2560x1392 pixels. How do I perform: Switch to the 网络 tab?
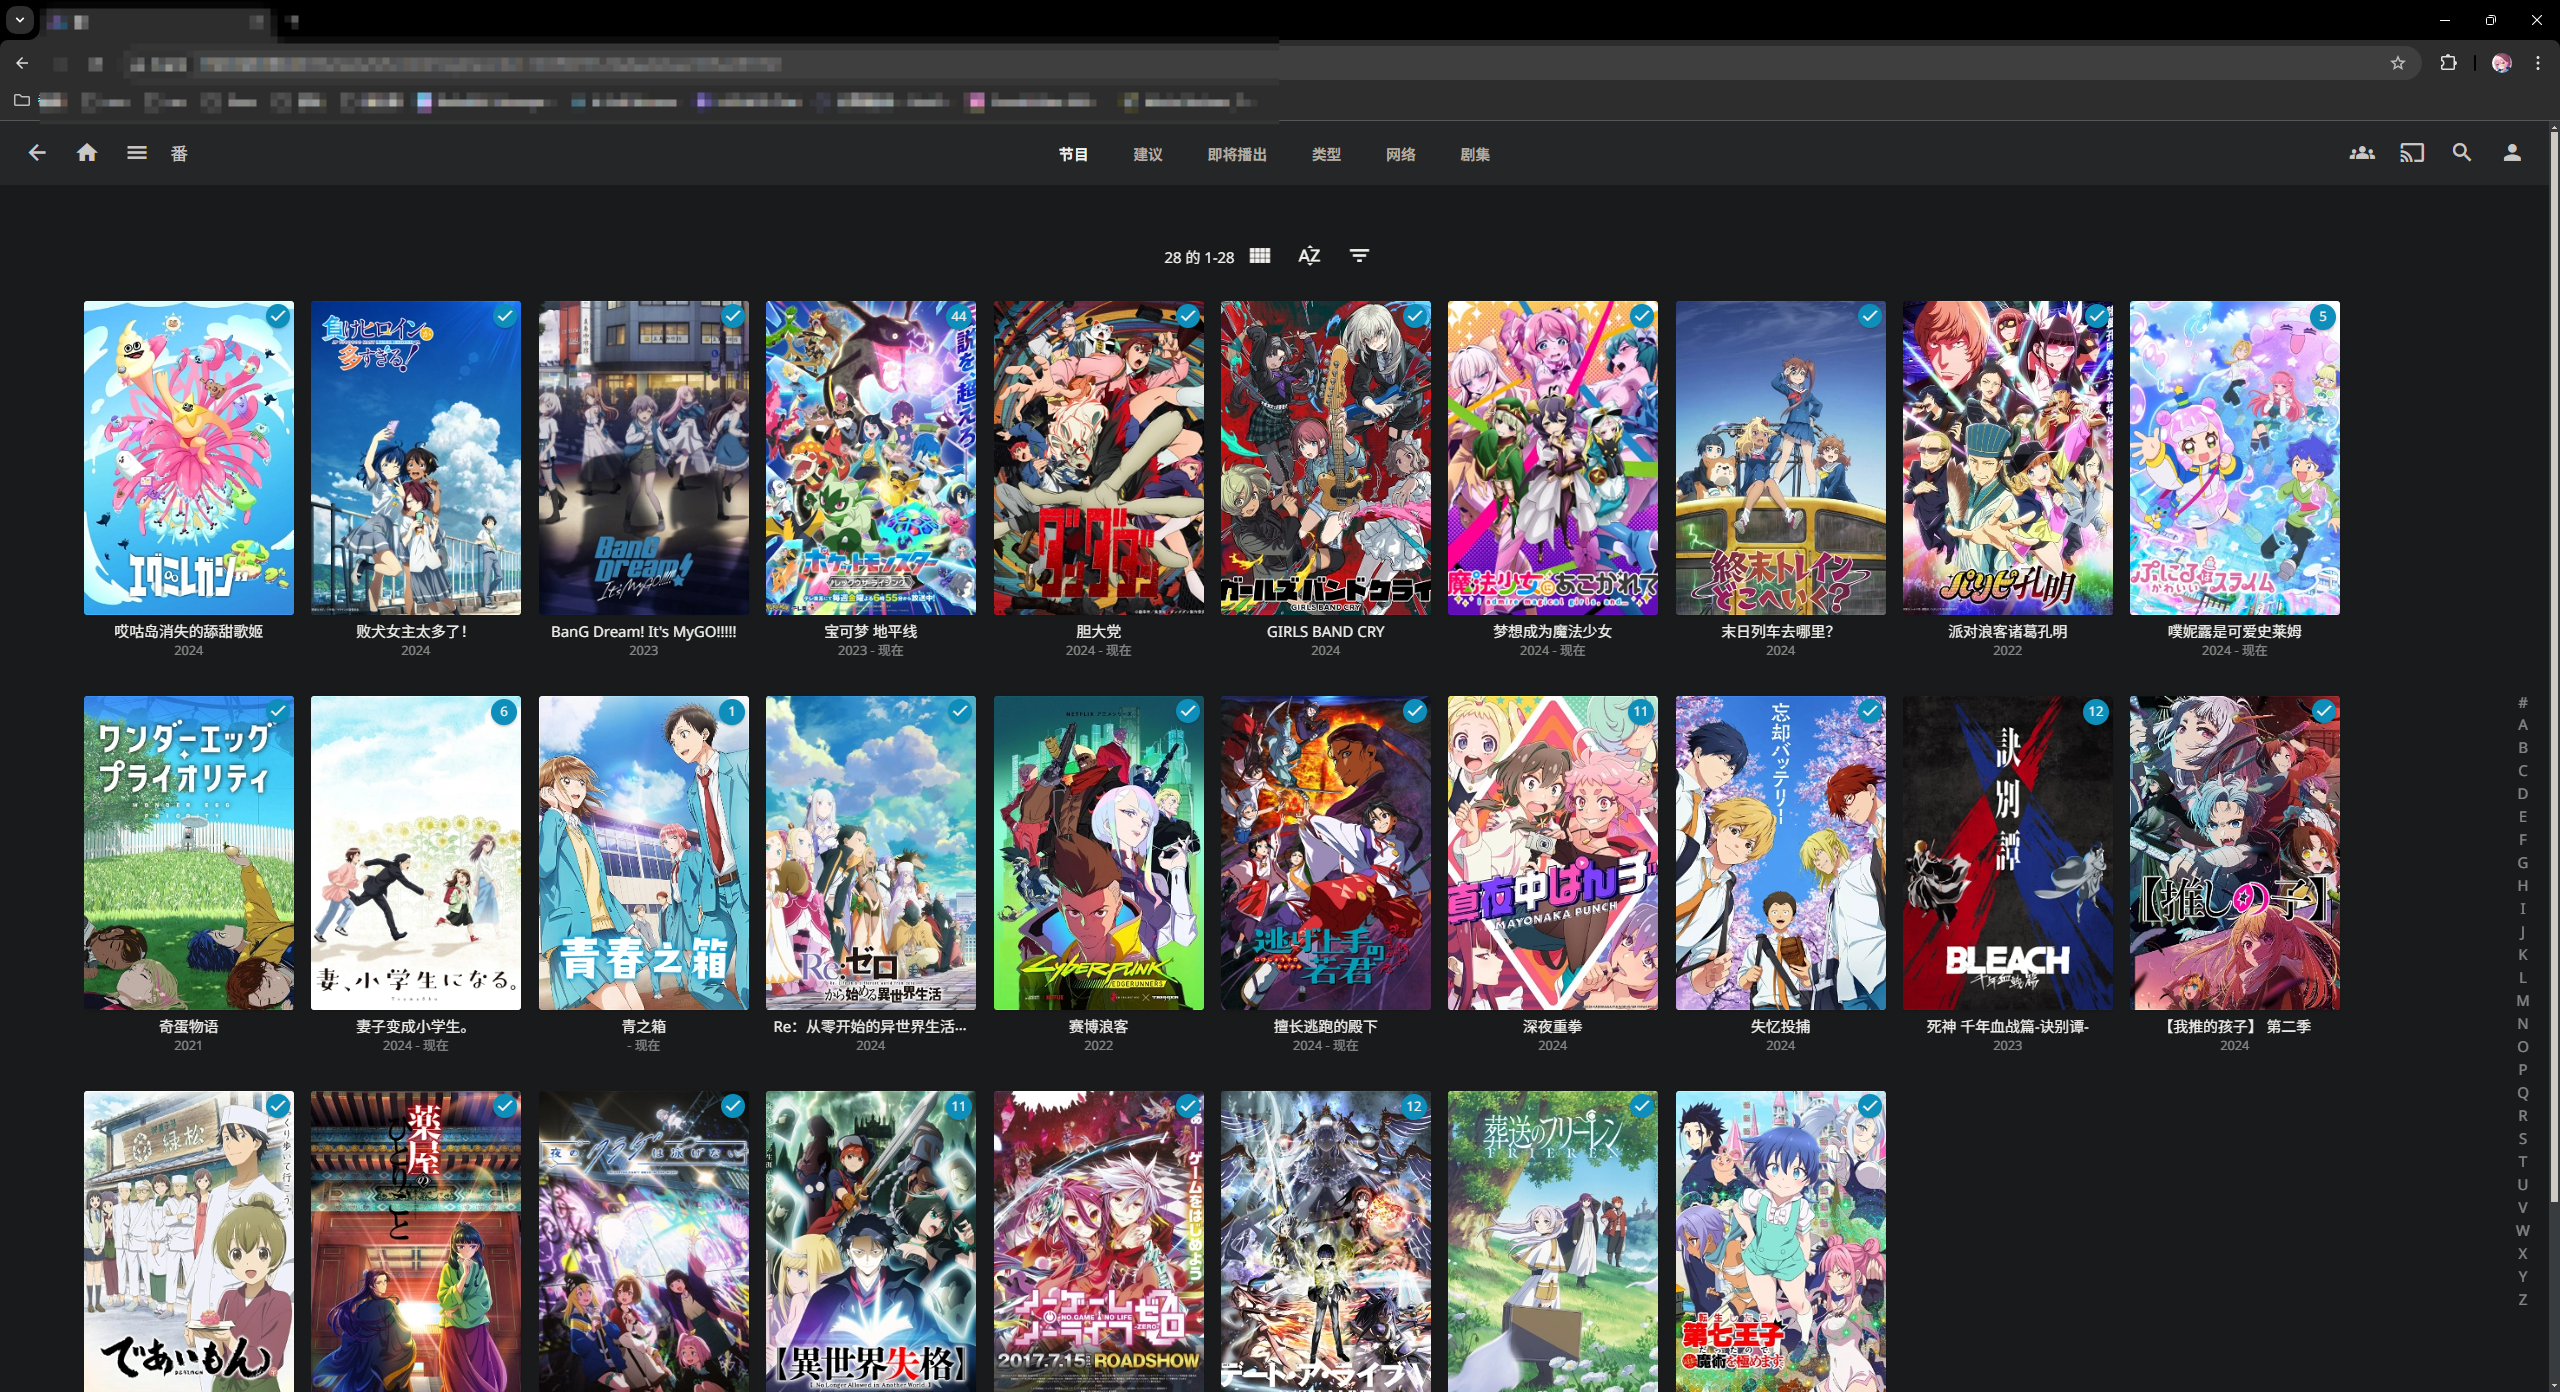click(1401, 154)
